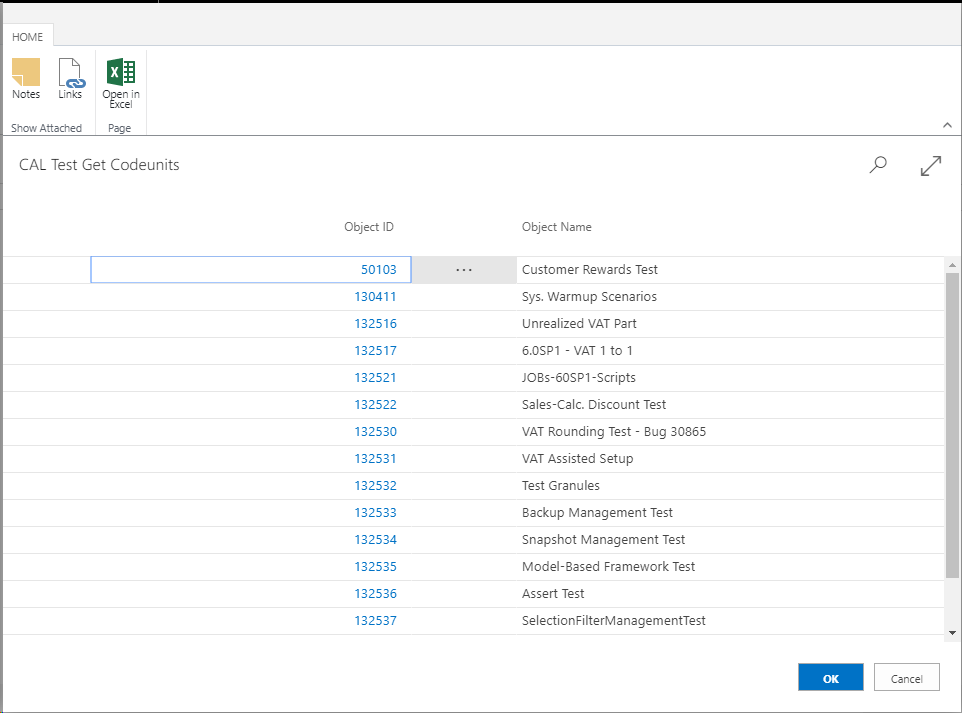
Task: Open the Notes attachment panel
Action: (x=26, y=79)
